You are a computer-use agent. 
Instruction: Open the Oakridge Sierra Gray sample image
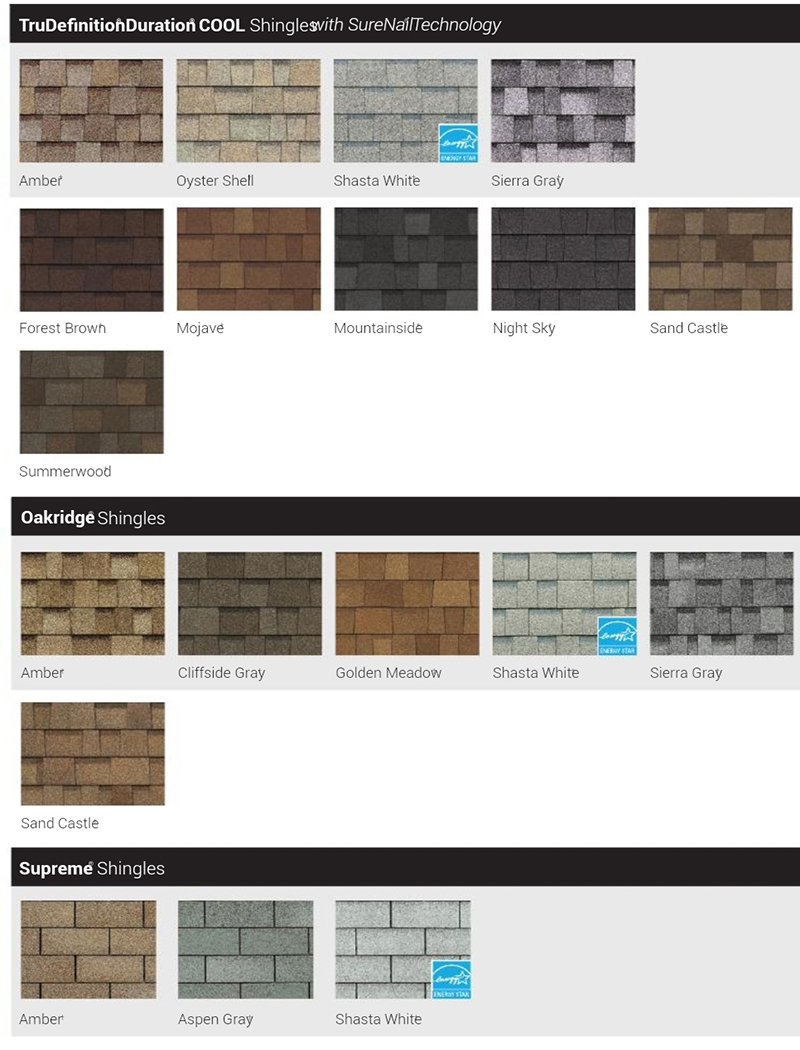coord(721,603)
